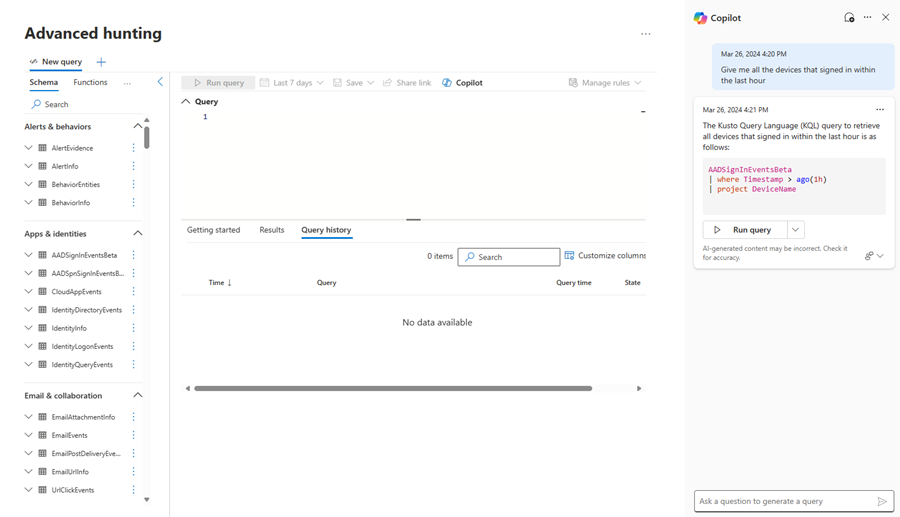Image resolution: width=900 pixels, height=517 pixels.
Task: Switch to the Functions tab
Action: (90, 82)
